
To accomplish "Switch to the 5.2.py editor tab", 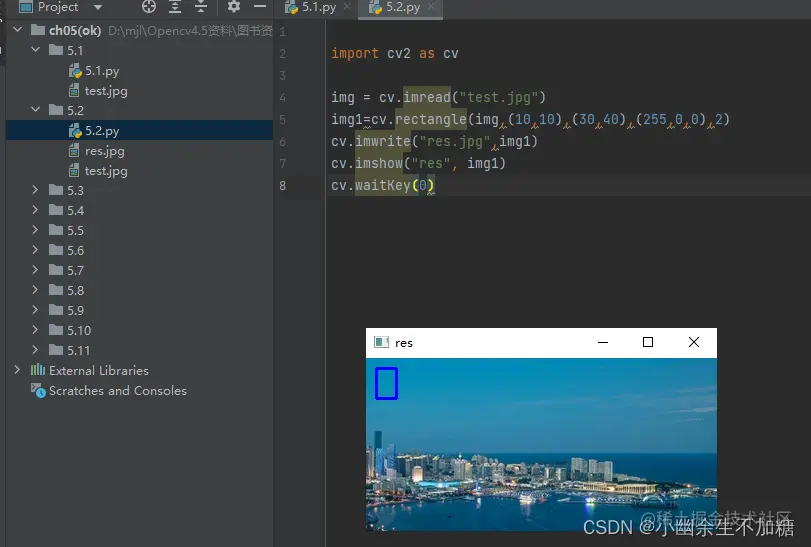I will pyautogui.click(x=402, y=7).
